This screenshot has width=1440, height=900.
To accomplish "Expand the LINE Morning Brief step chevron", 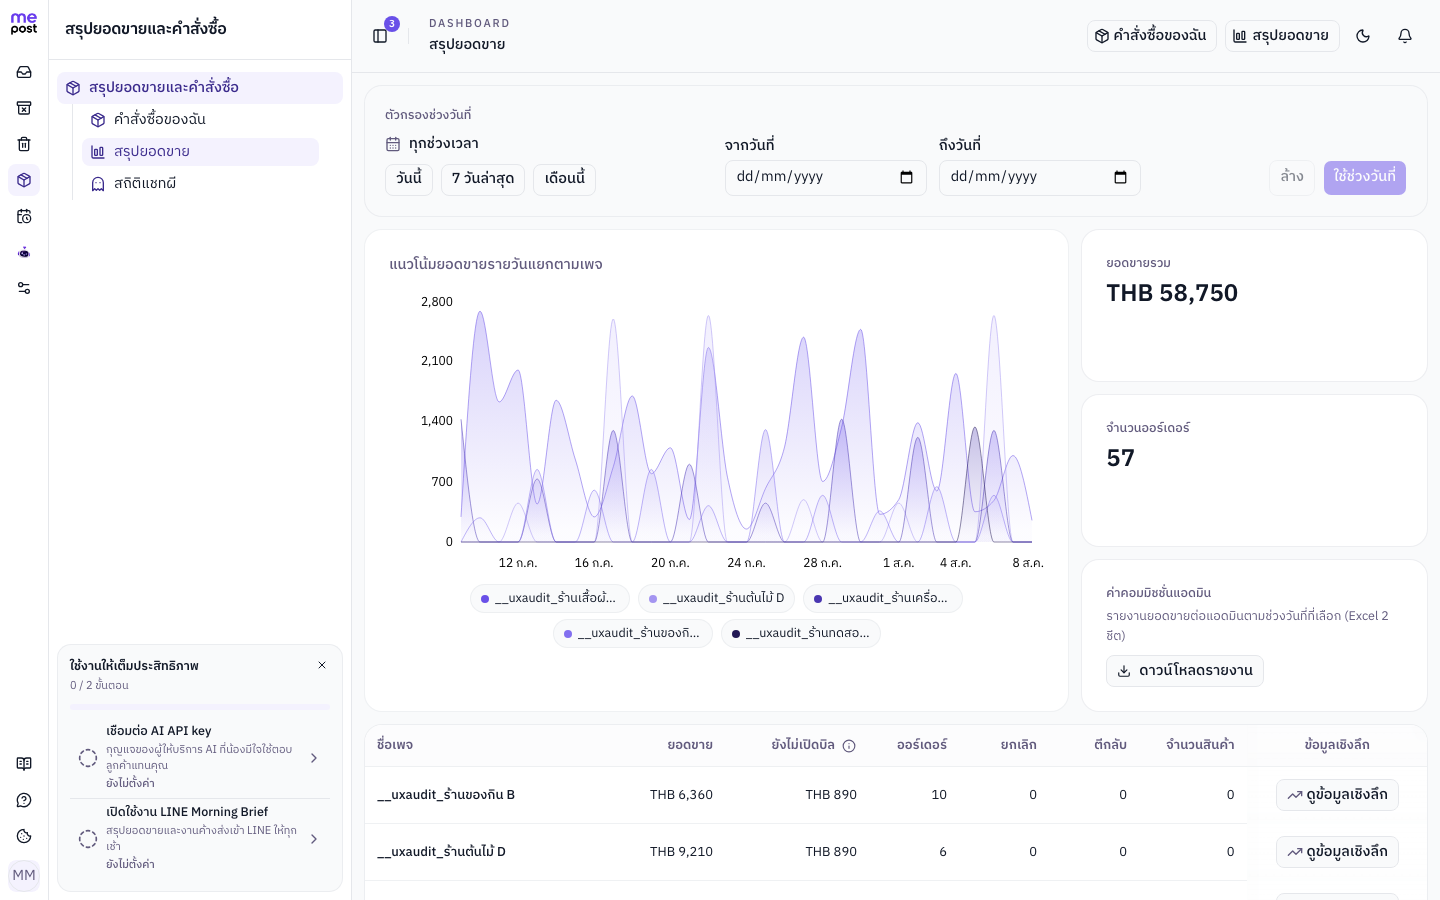I will 314,839.
